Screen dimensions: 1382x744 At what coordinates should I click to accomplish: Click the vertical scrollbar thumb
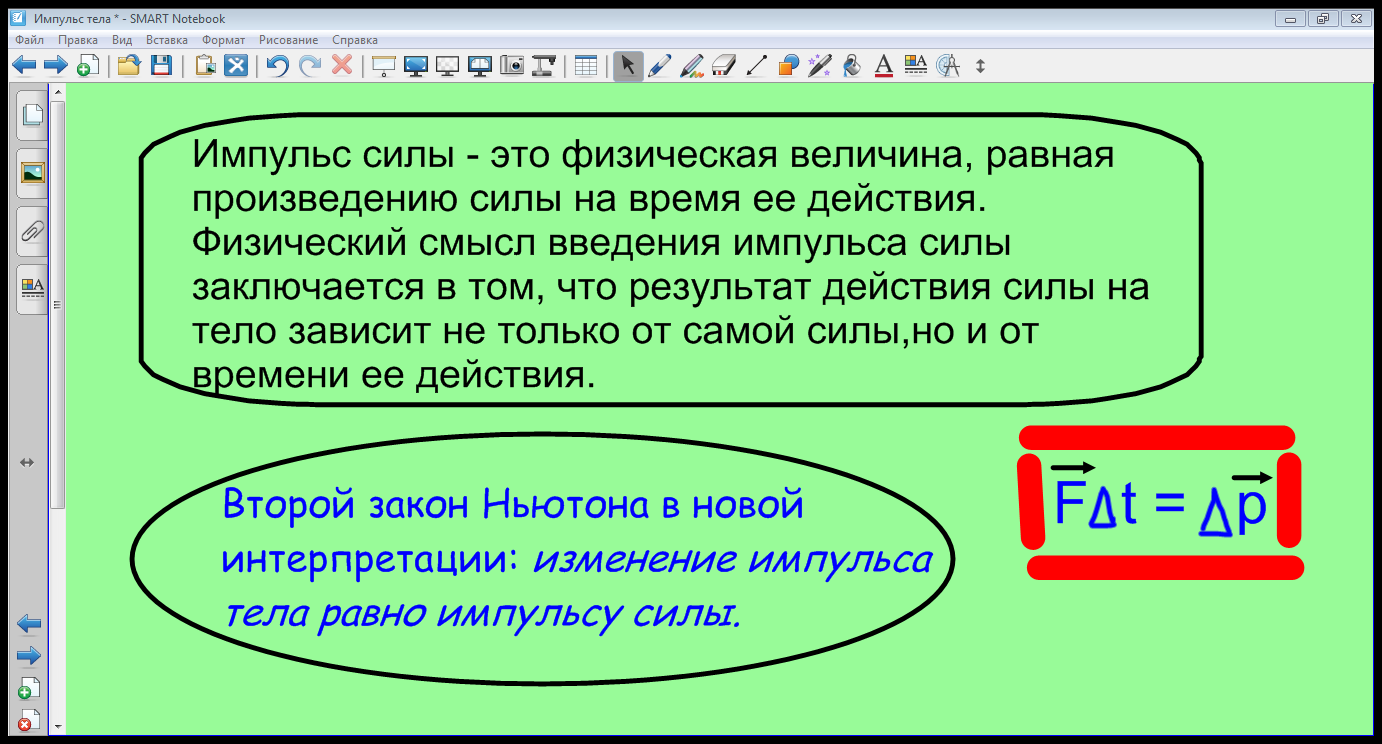pos(58,304)
